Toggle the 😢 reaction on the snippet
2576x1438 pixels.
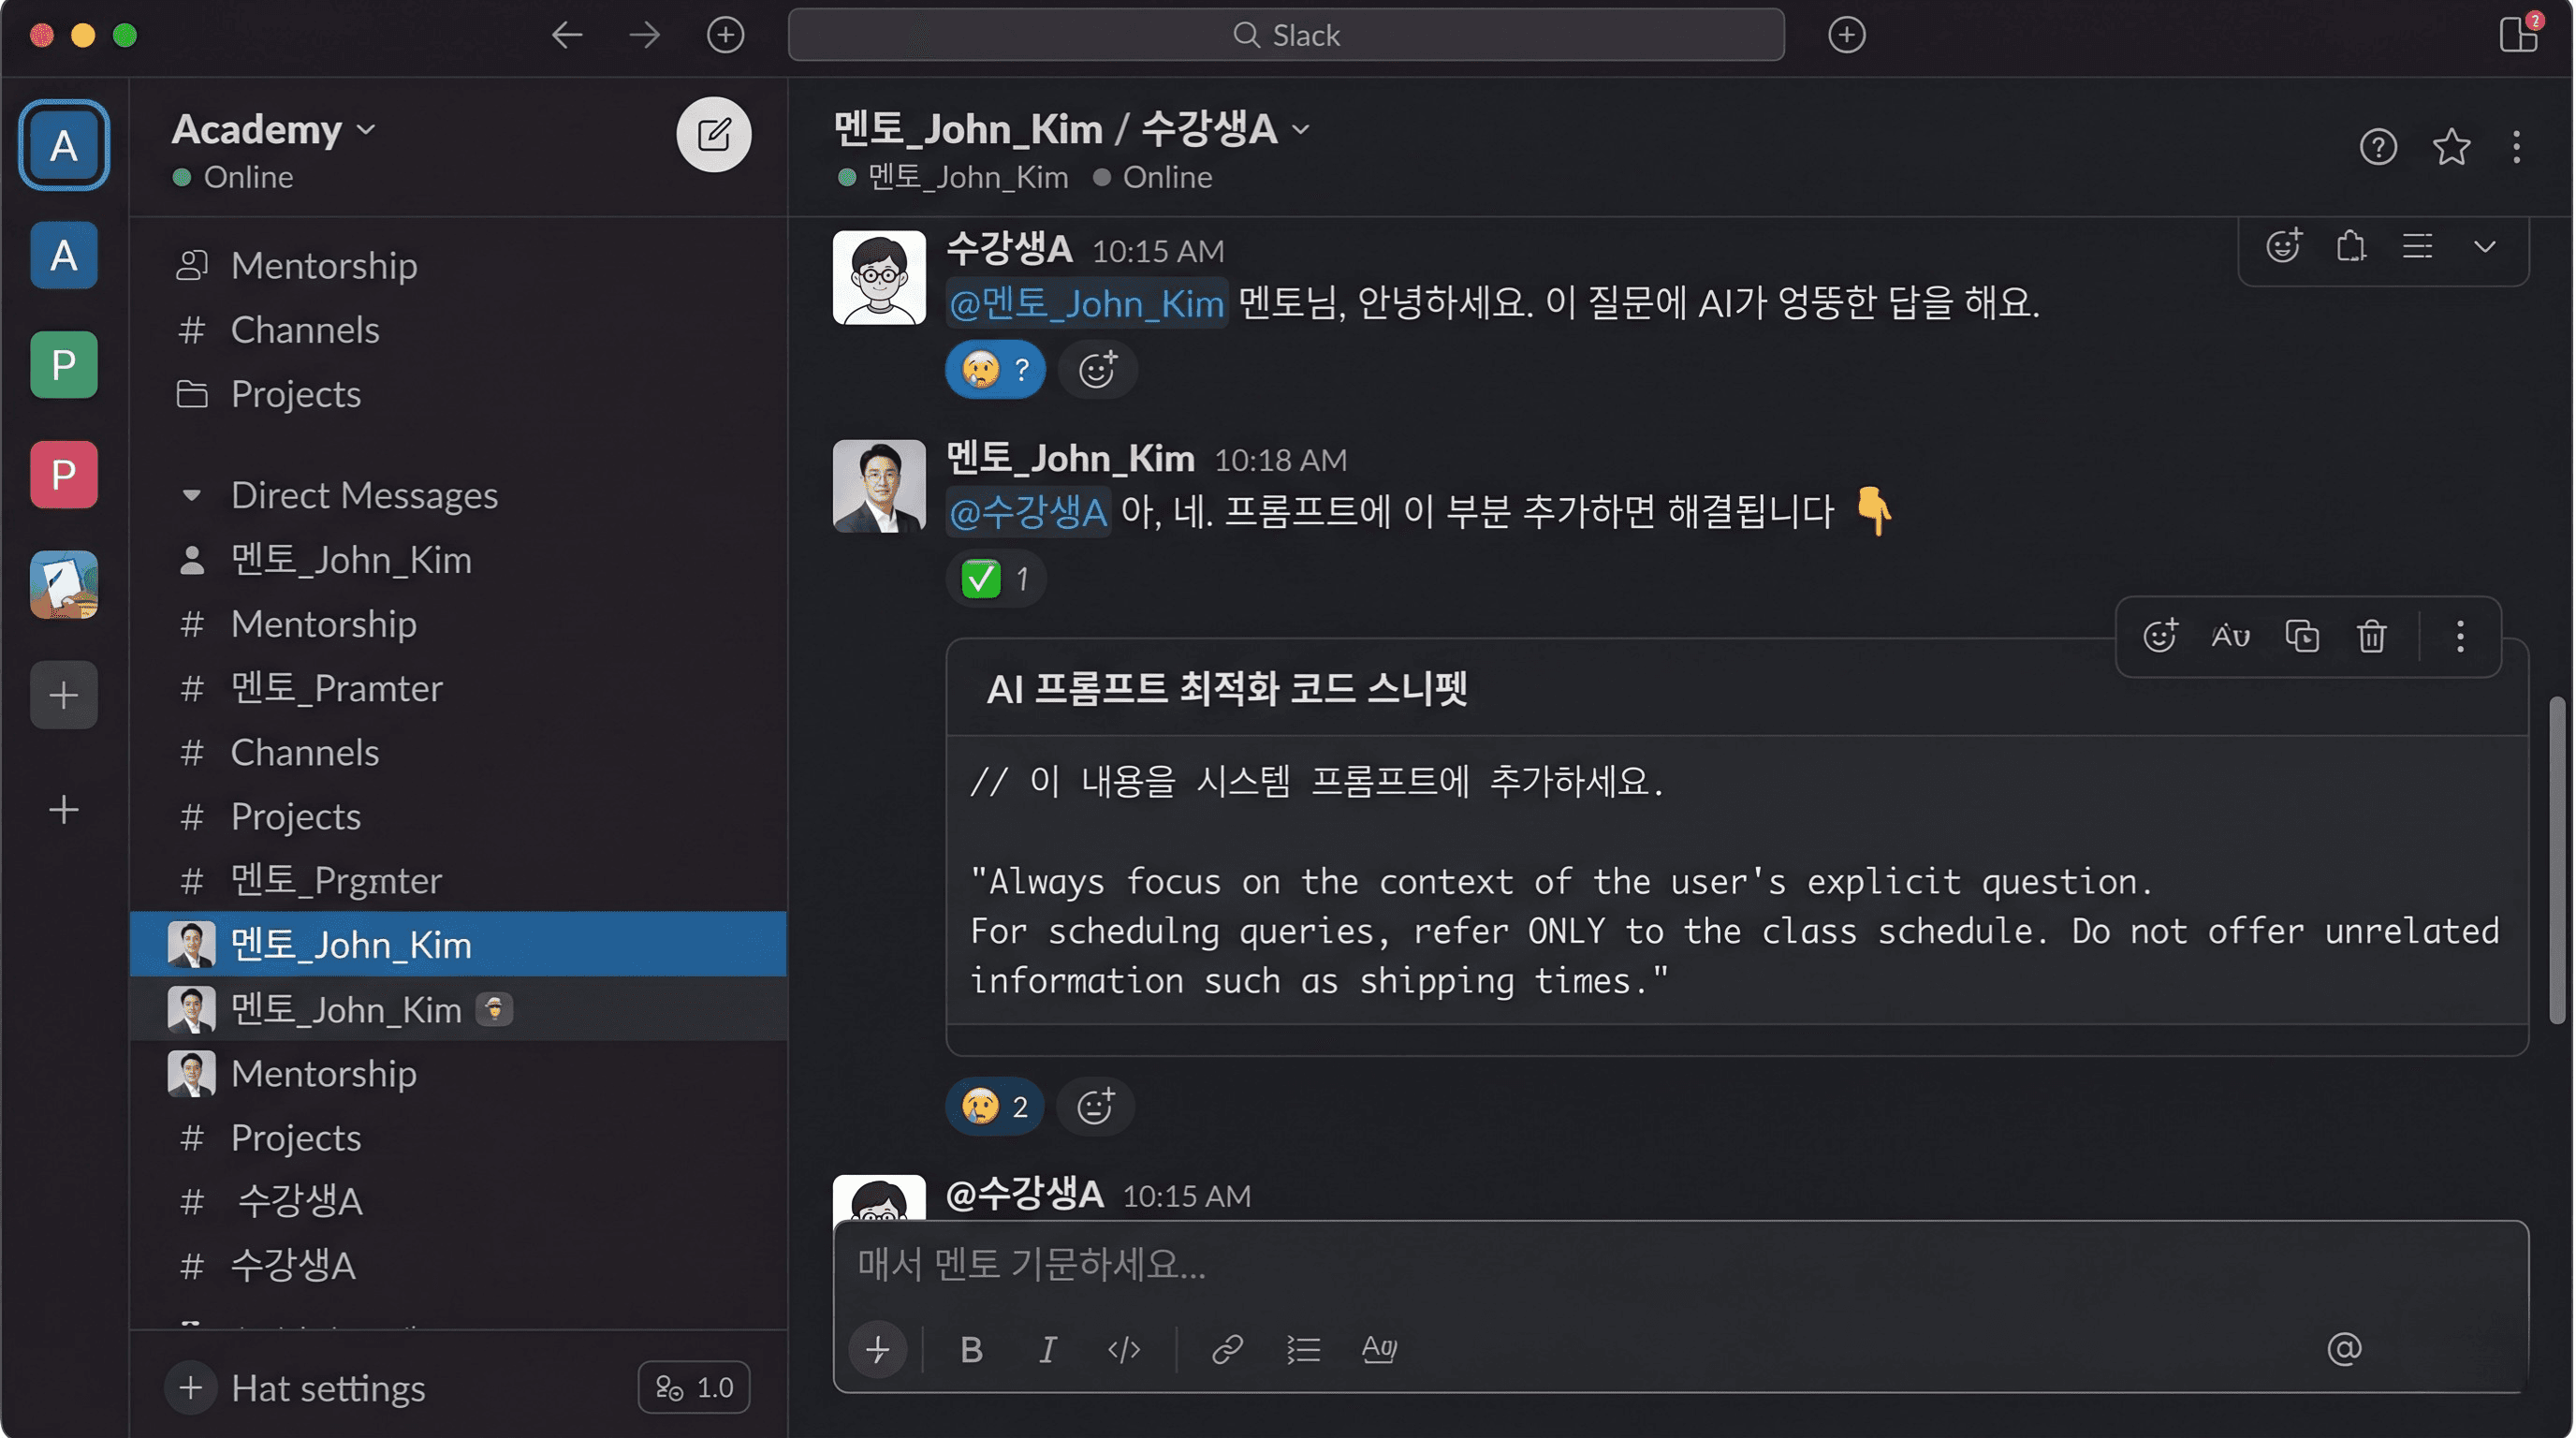[994, 1106]
